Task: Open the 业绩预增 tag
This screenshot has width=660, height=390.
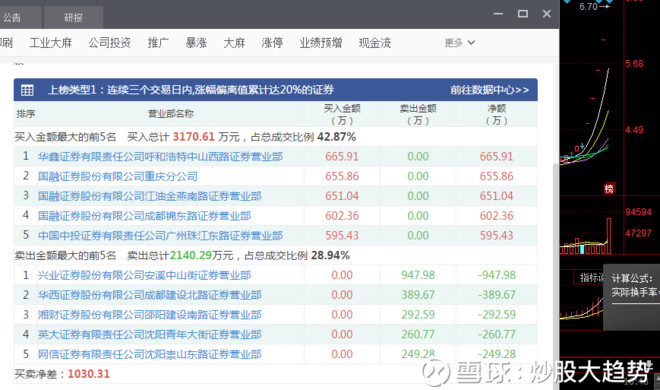Action: pos(321,43)
